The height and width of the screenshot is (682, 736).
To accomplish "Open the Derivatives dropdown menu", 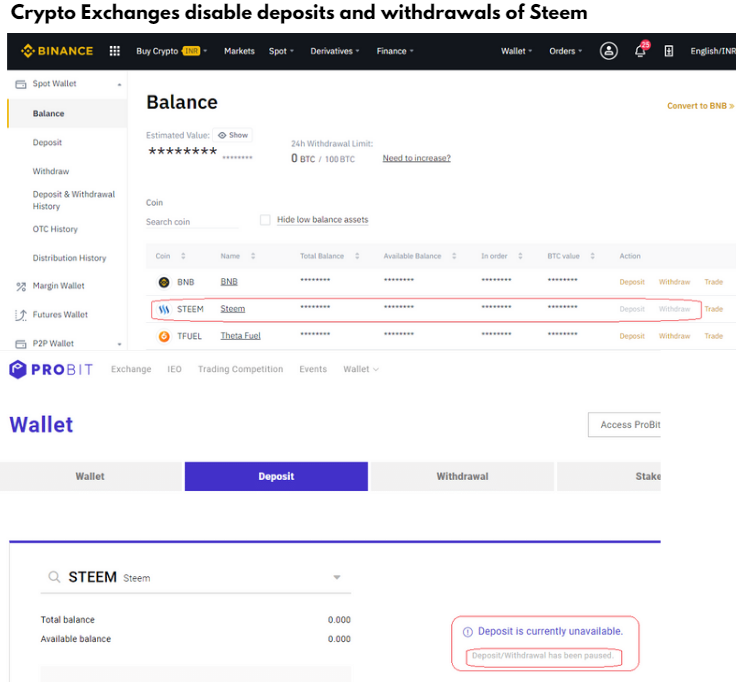I will coord(335,51).
